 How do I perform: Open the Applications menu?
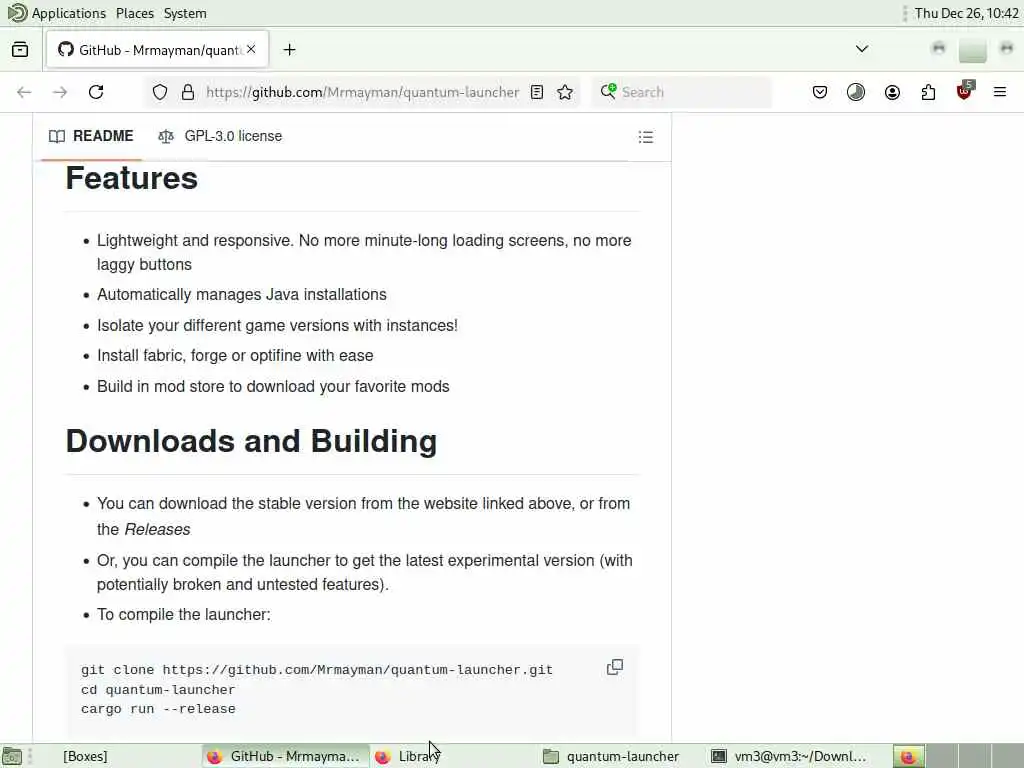(57, 13)
